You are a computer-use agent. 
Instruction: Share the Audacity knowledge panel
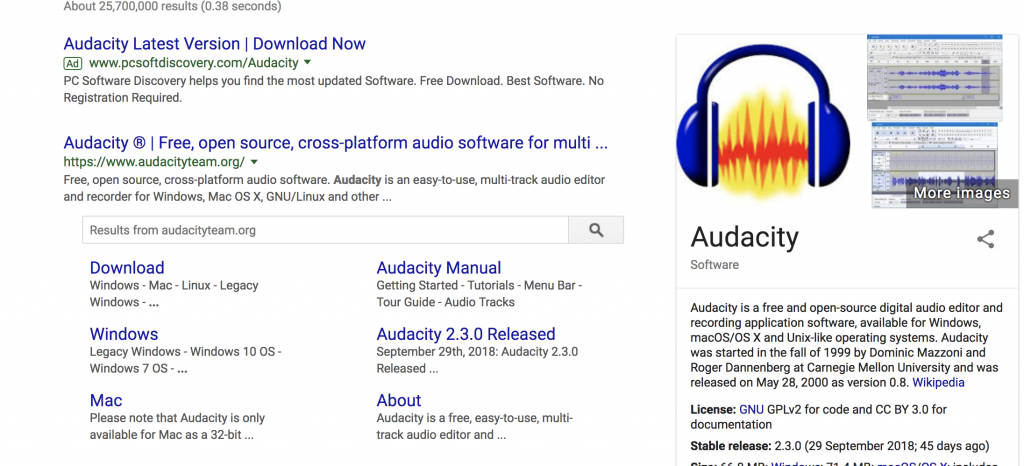[985, 239]
